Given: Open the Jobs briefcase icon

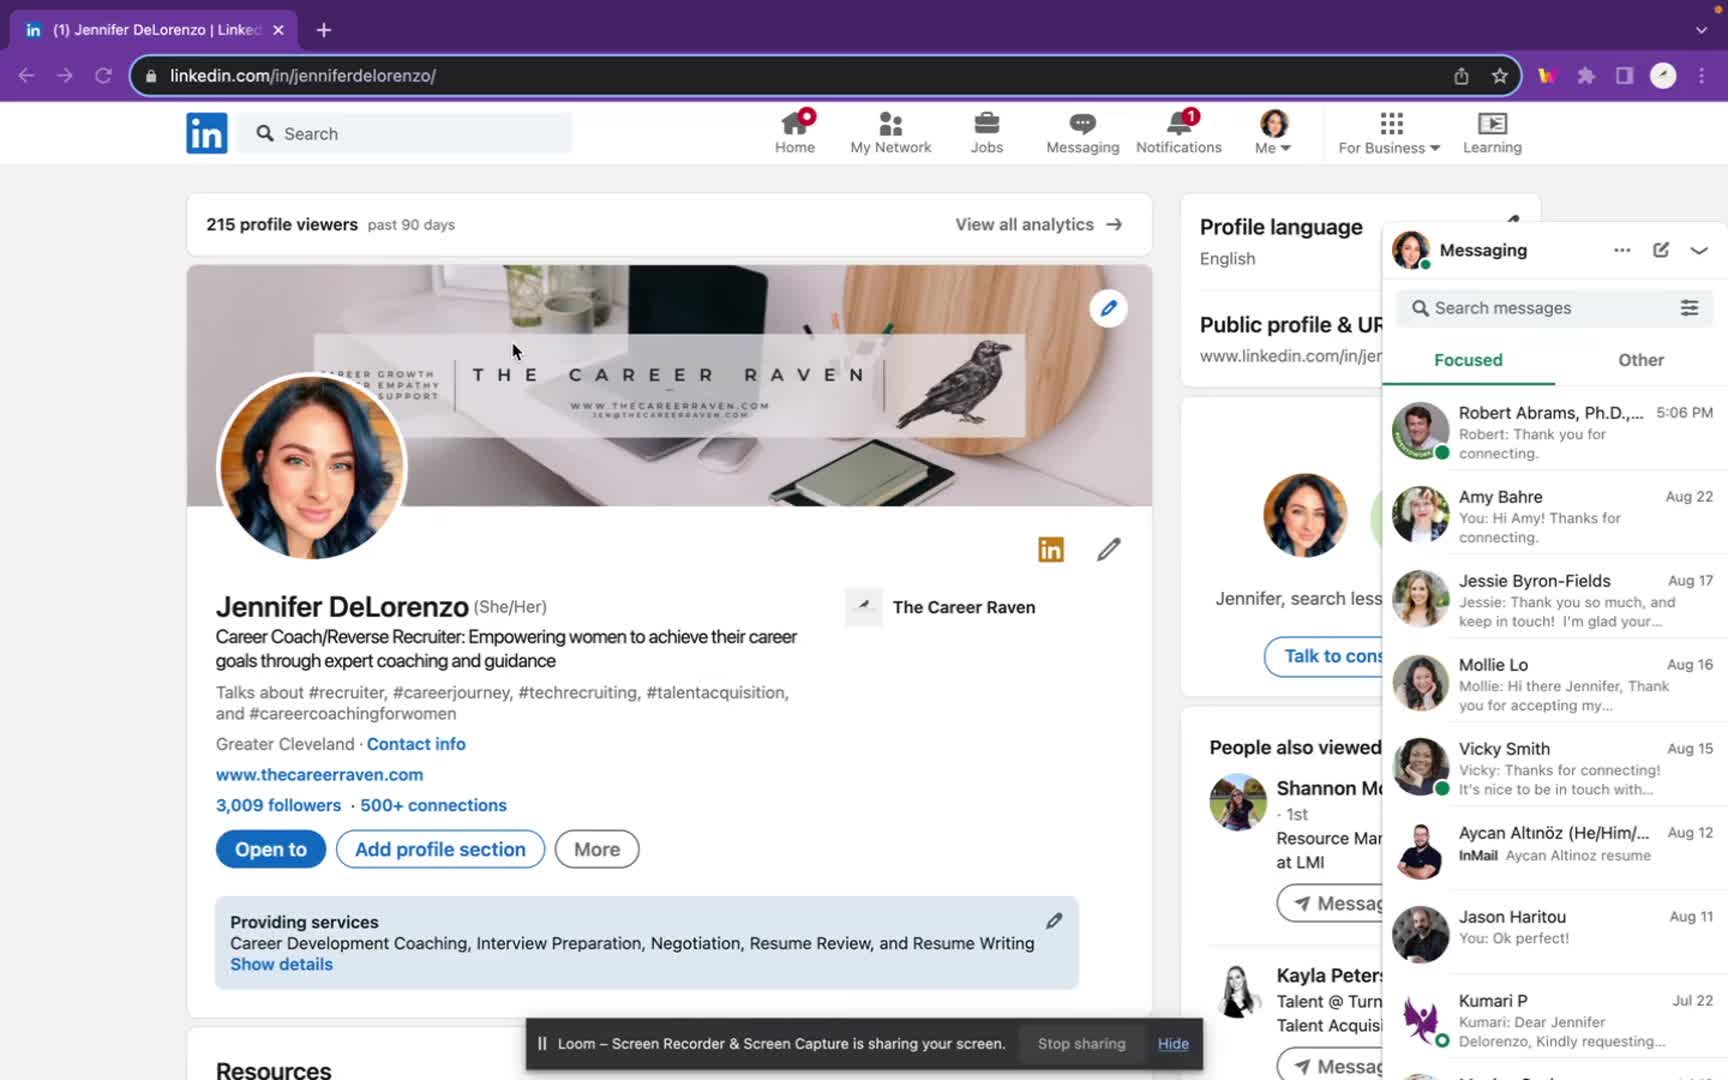Looking at the screenshot, I should point(986,133).
